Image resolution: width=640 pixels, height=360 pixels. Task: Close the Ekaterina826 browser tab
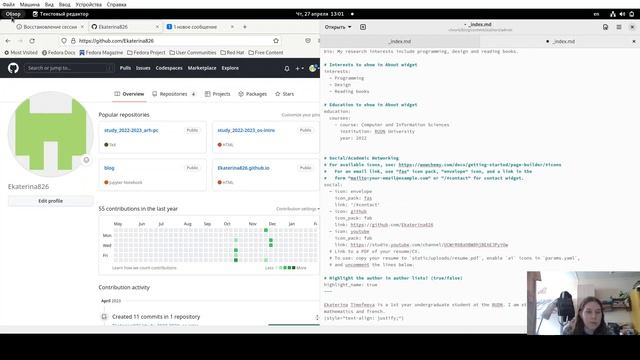(158, 27)
